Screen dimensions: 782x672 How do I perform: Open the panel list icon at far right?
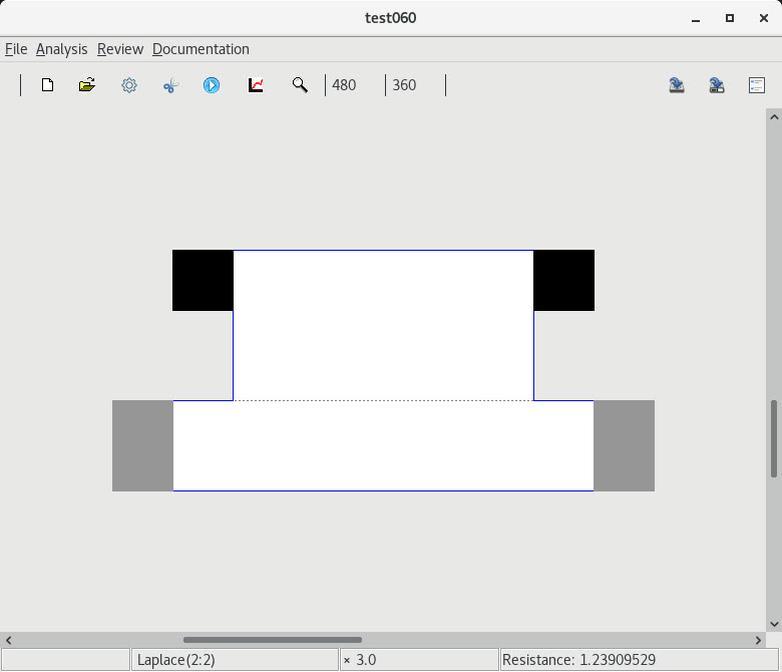tap(757, 85)
